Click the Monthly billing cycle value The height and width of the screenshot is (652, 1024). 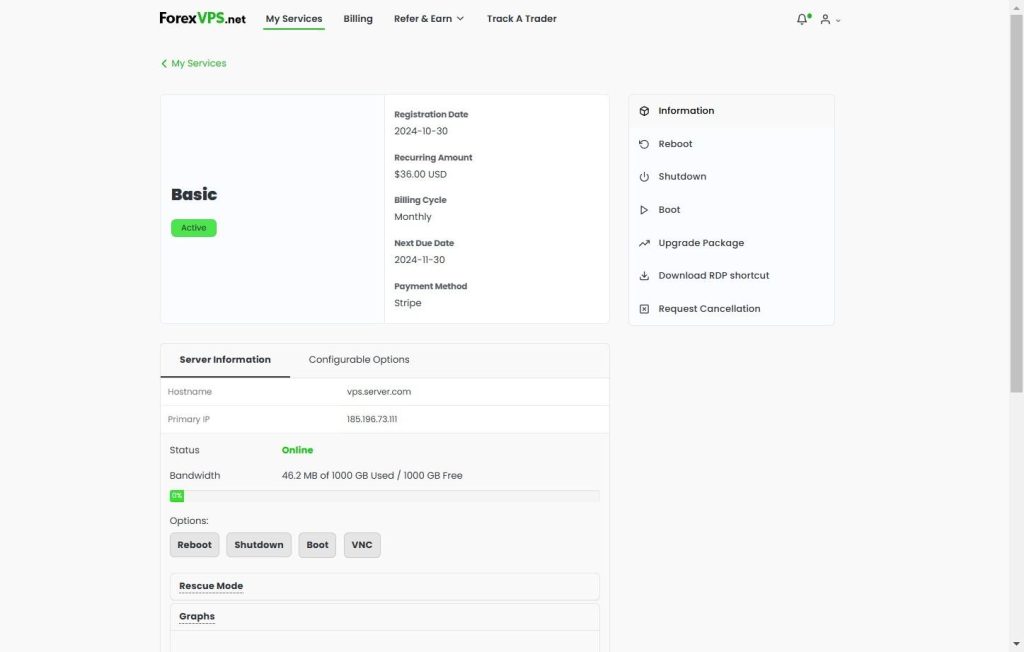coord(413,217)
